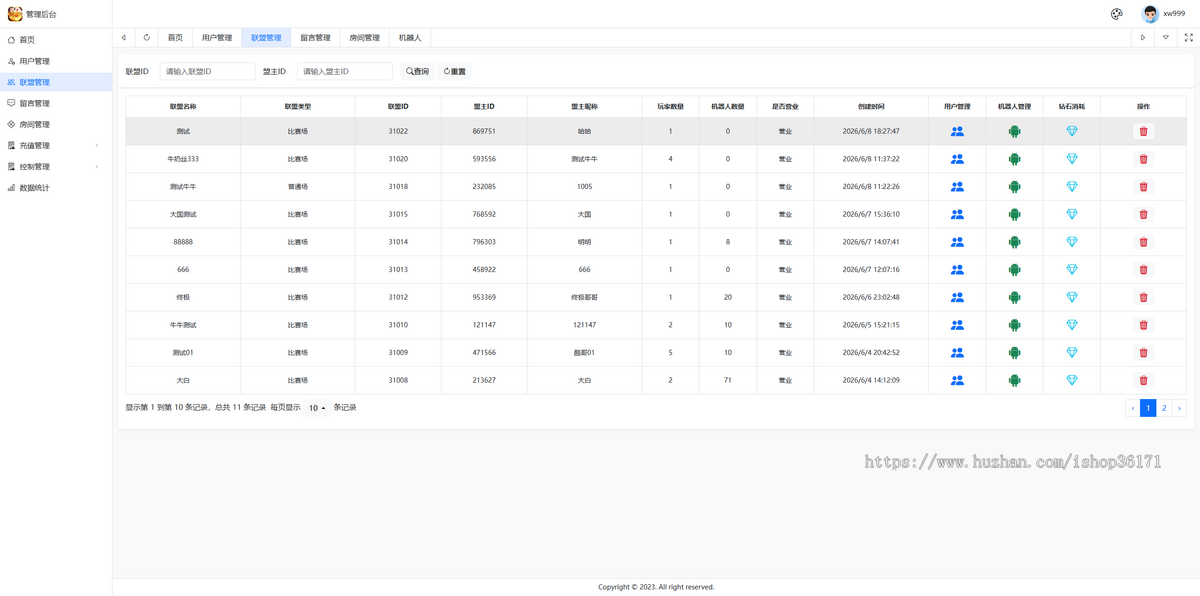The width and height of the screenshot is (1200, 596).
Task: Go to the next page arrow
Action: point(1179,408)
